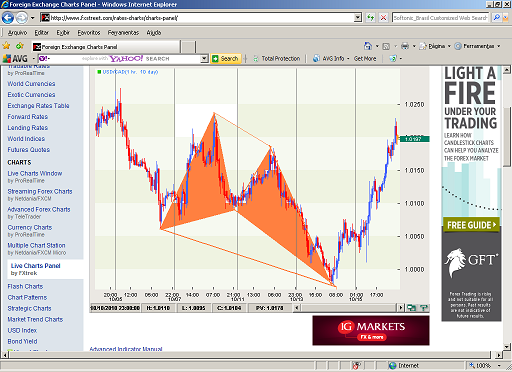Open the Favorites star icon

6,45
